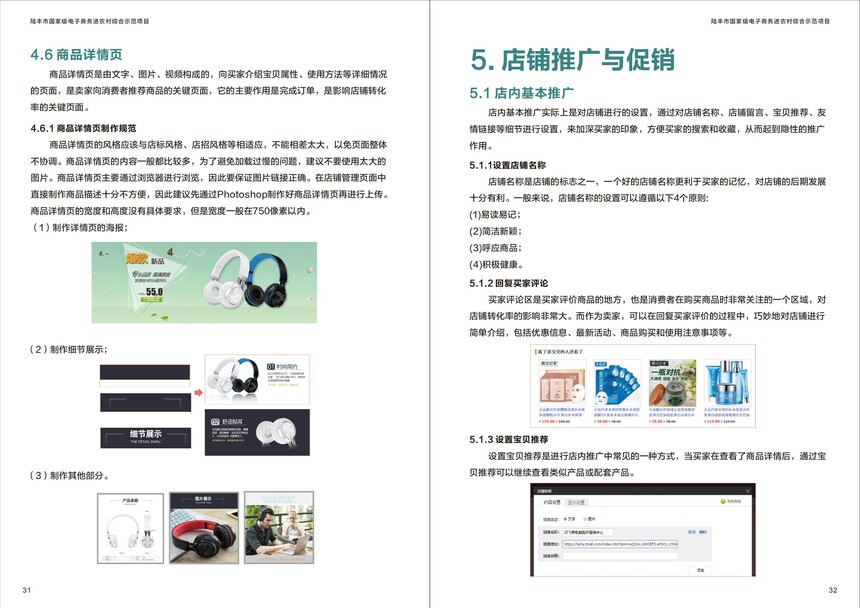This screenshot has width=860, height=608.
Task: Close the embedded link settings dialog
Action: pyautogui.click(x=748, y=491)
